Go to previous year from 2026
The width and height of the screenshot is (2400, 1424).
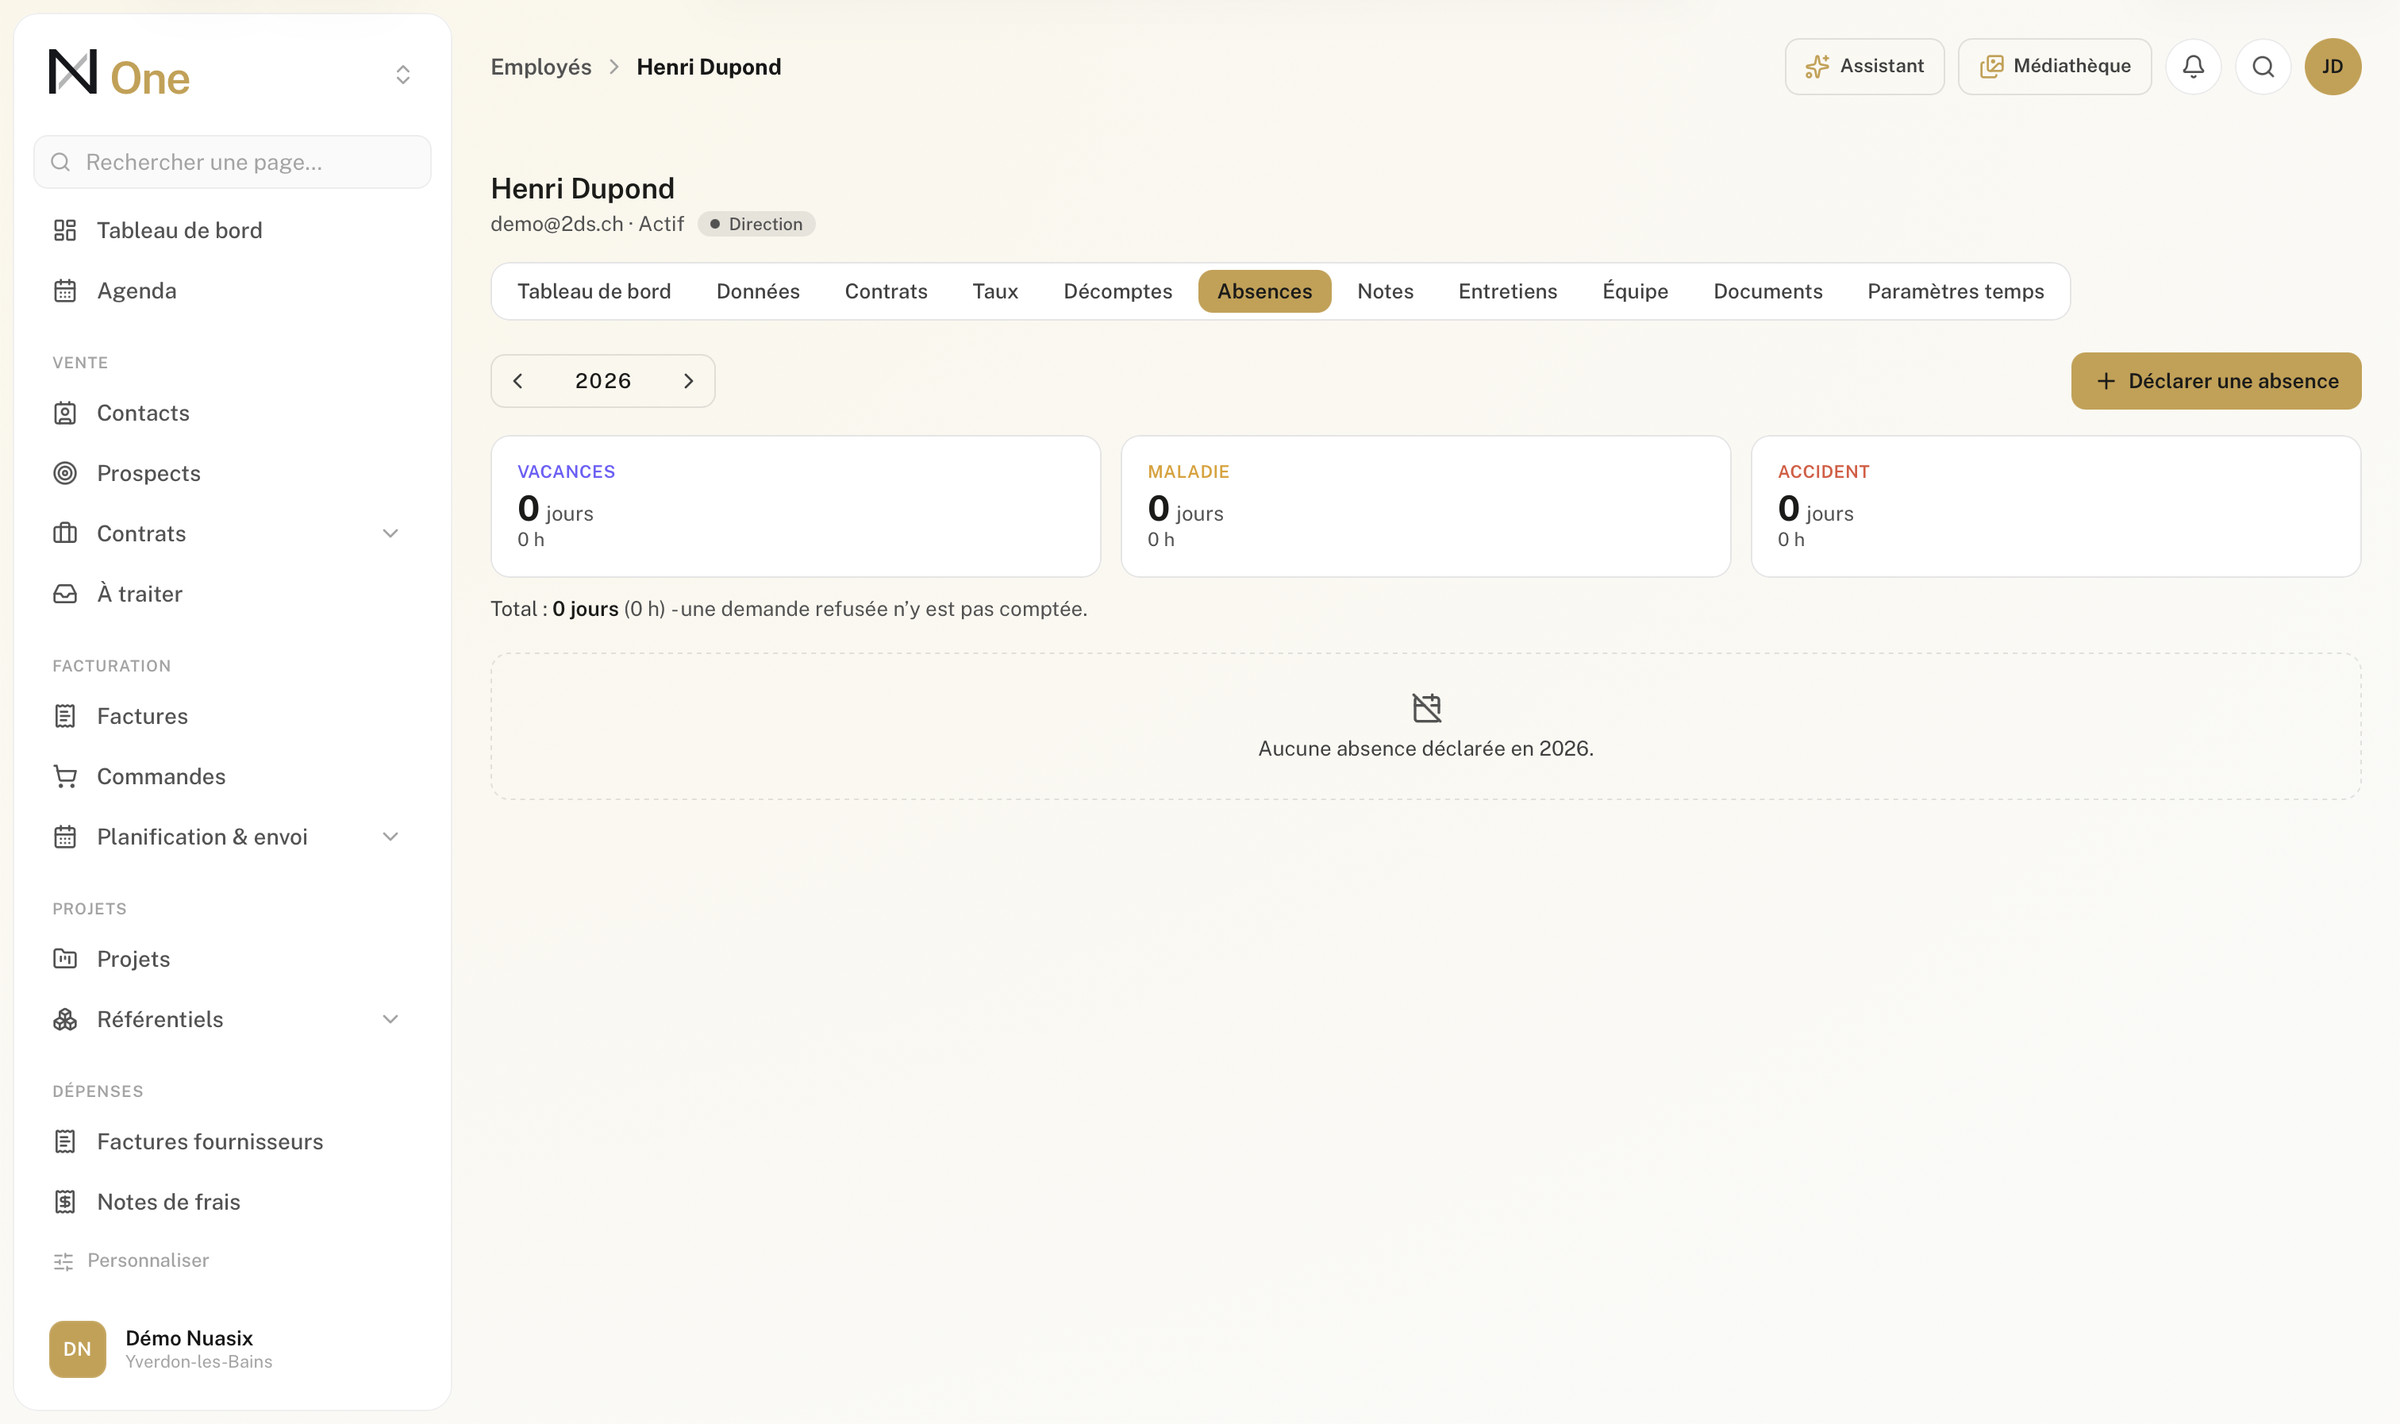(x=518, y=381)
